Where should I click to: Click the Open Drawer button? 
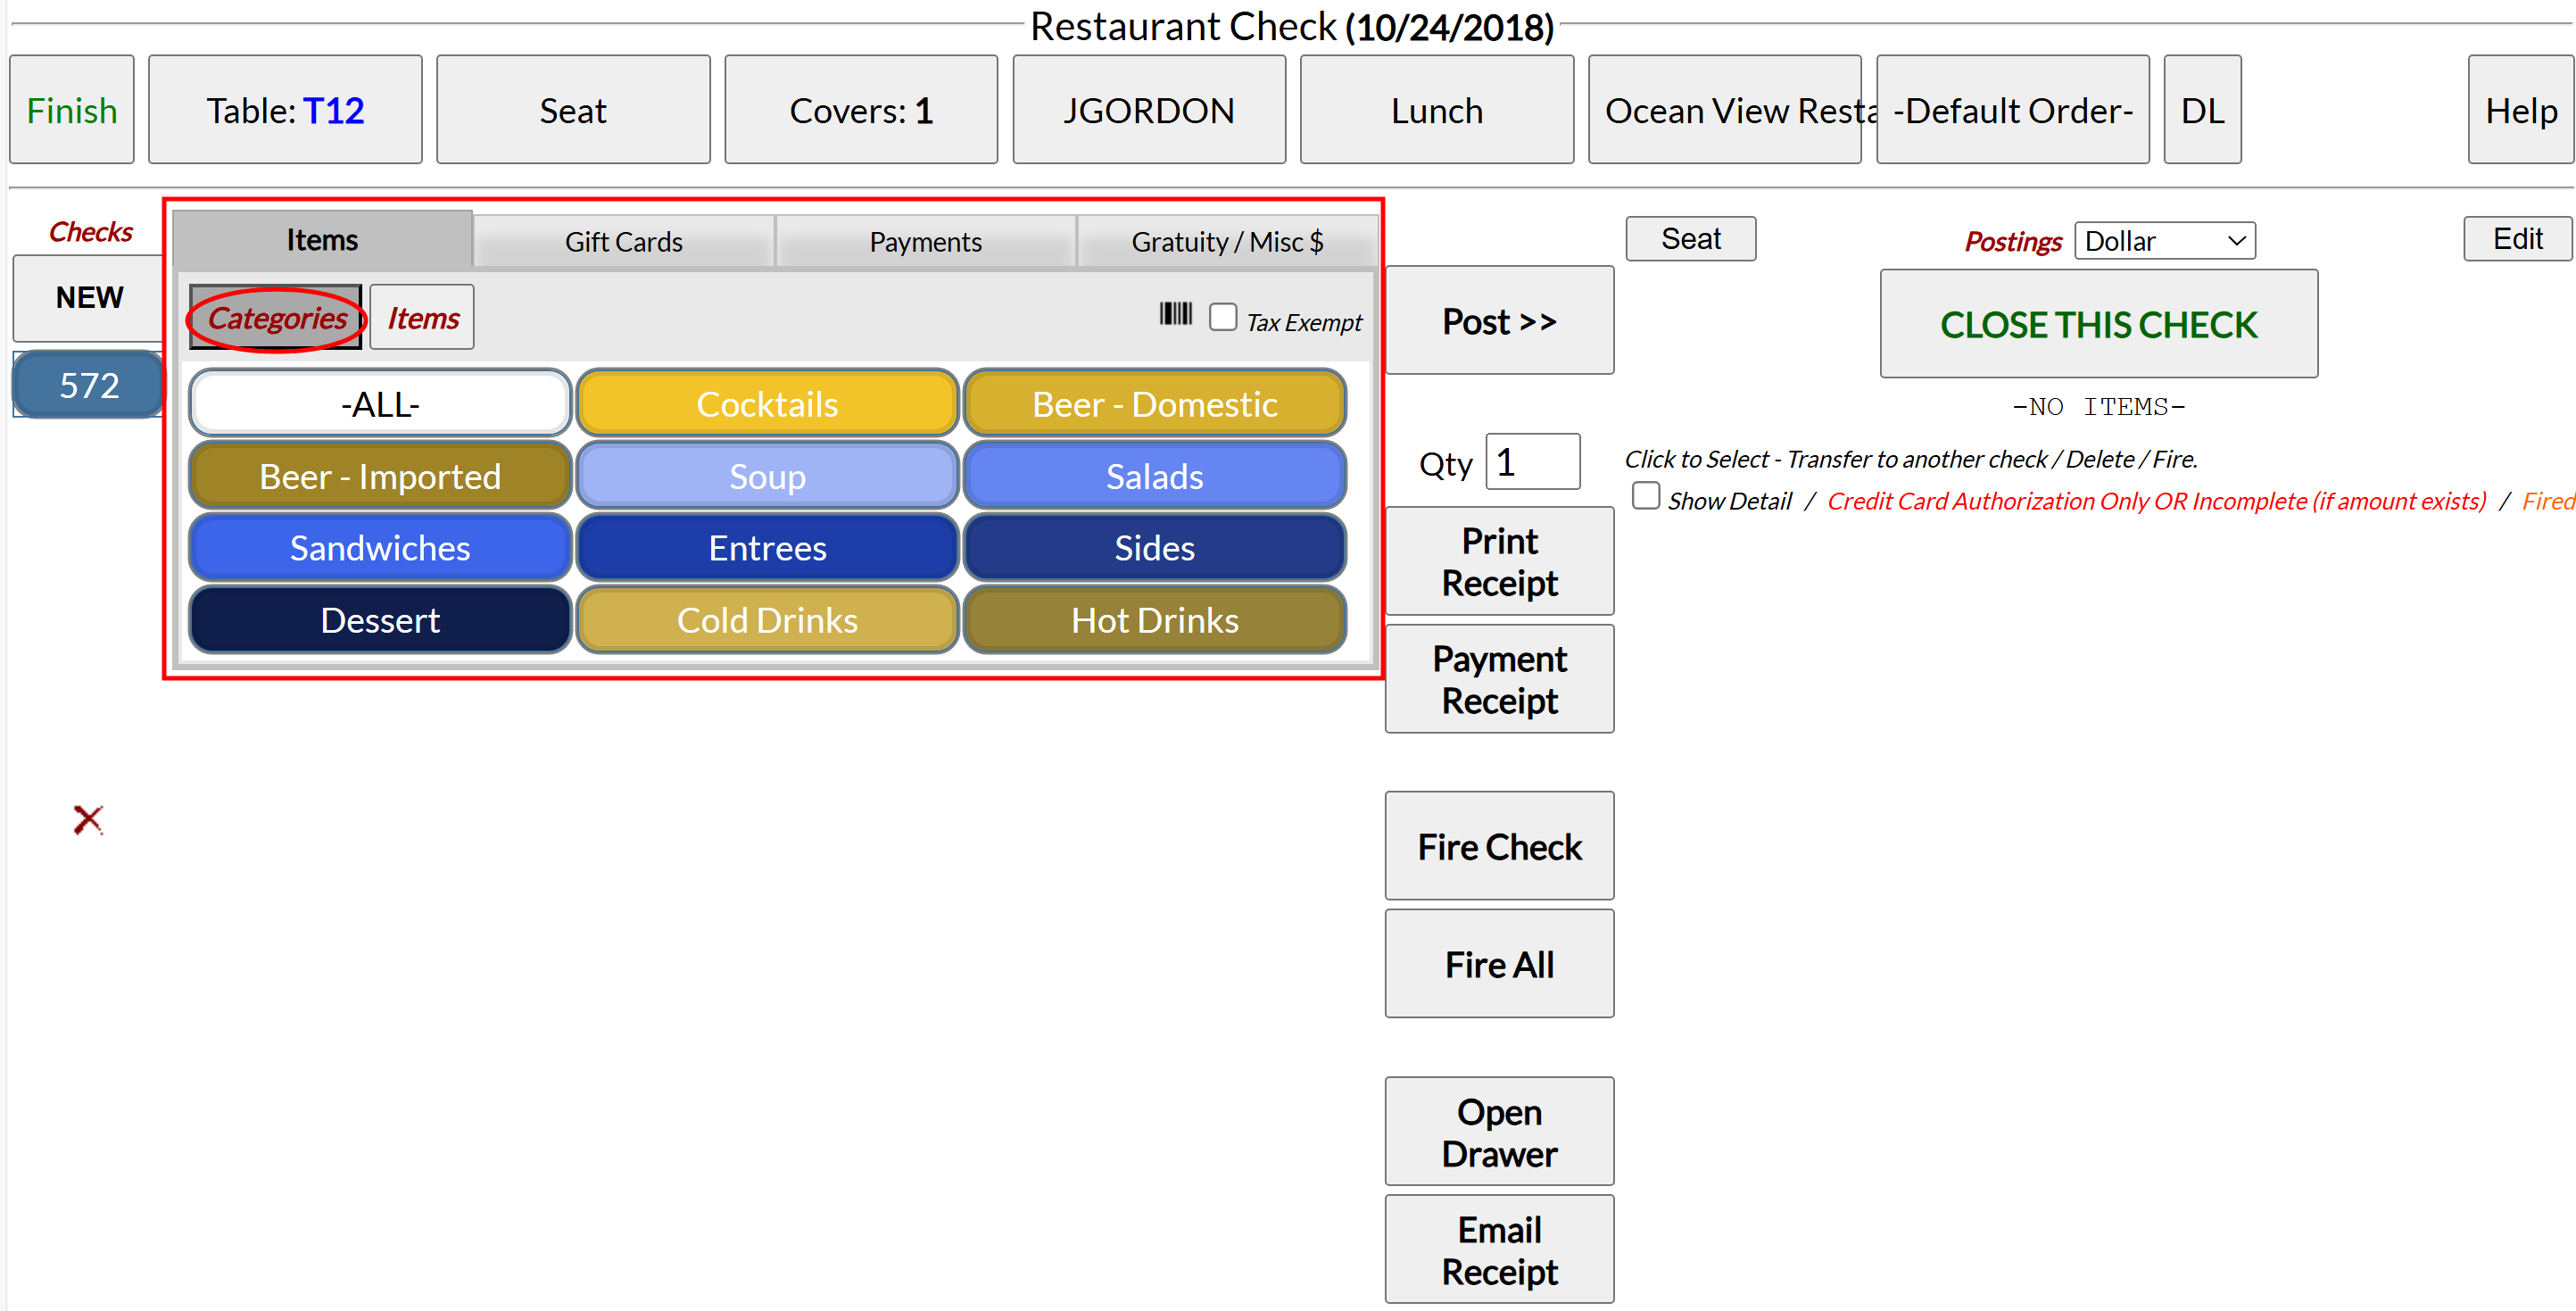click(1498, 1132)
